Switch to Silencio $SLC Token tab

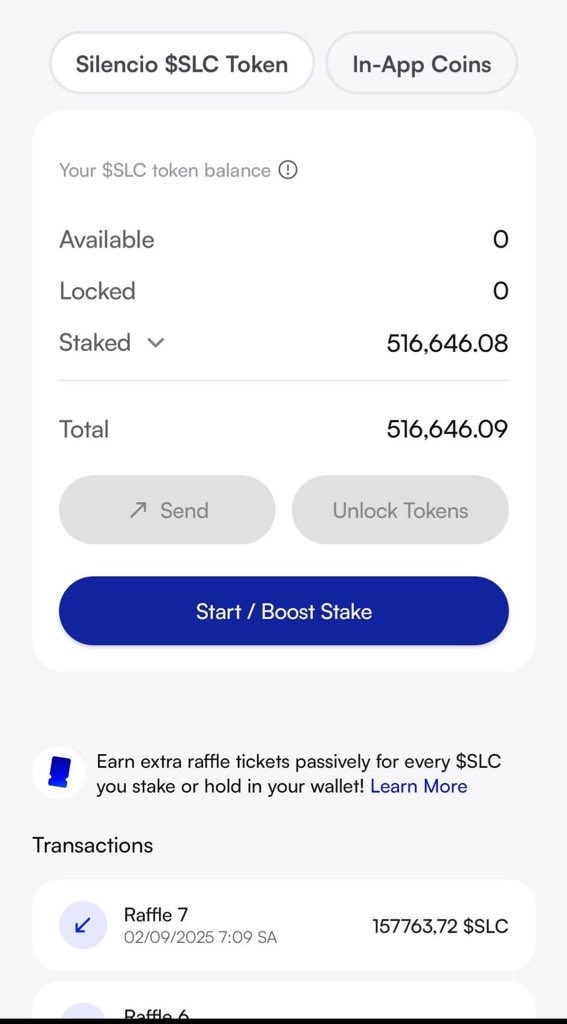click(182, 64)
